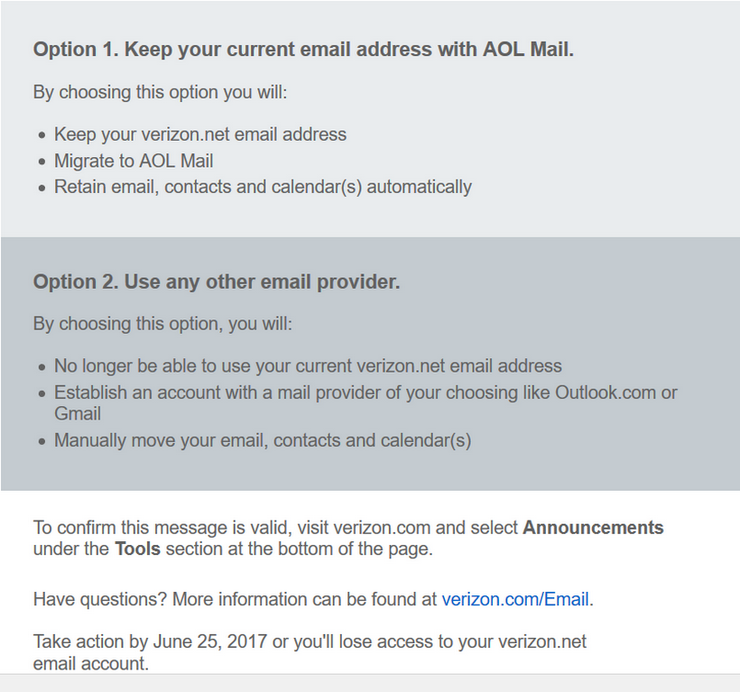Open the verizon.com/Email link
The image size is (740, 692).
(x=515, y=599)
